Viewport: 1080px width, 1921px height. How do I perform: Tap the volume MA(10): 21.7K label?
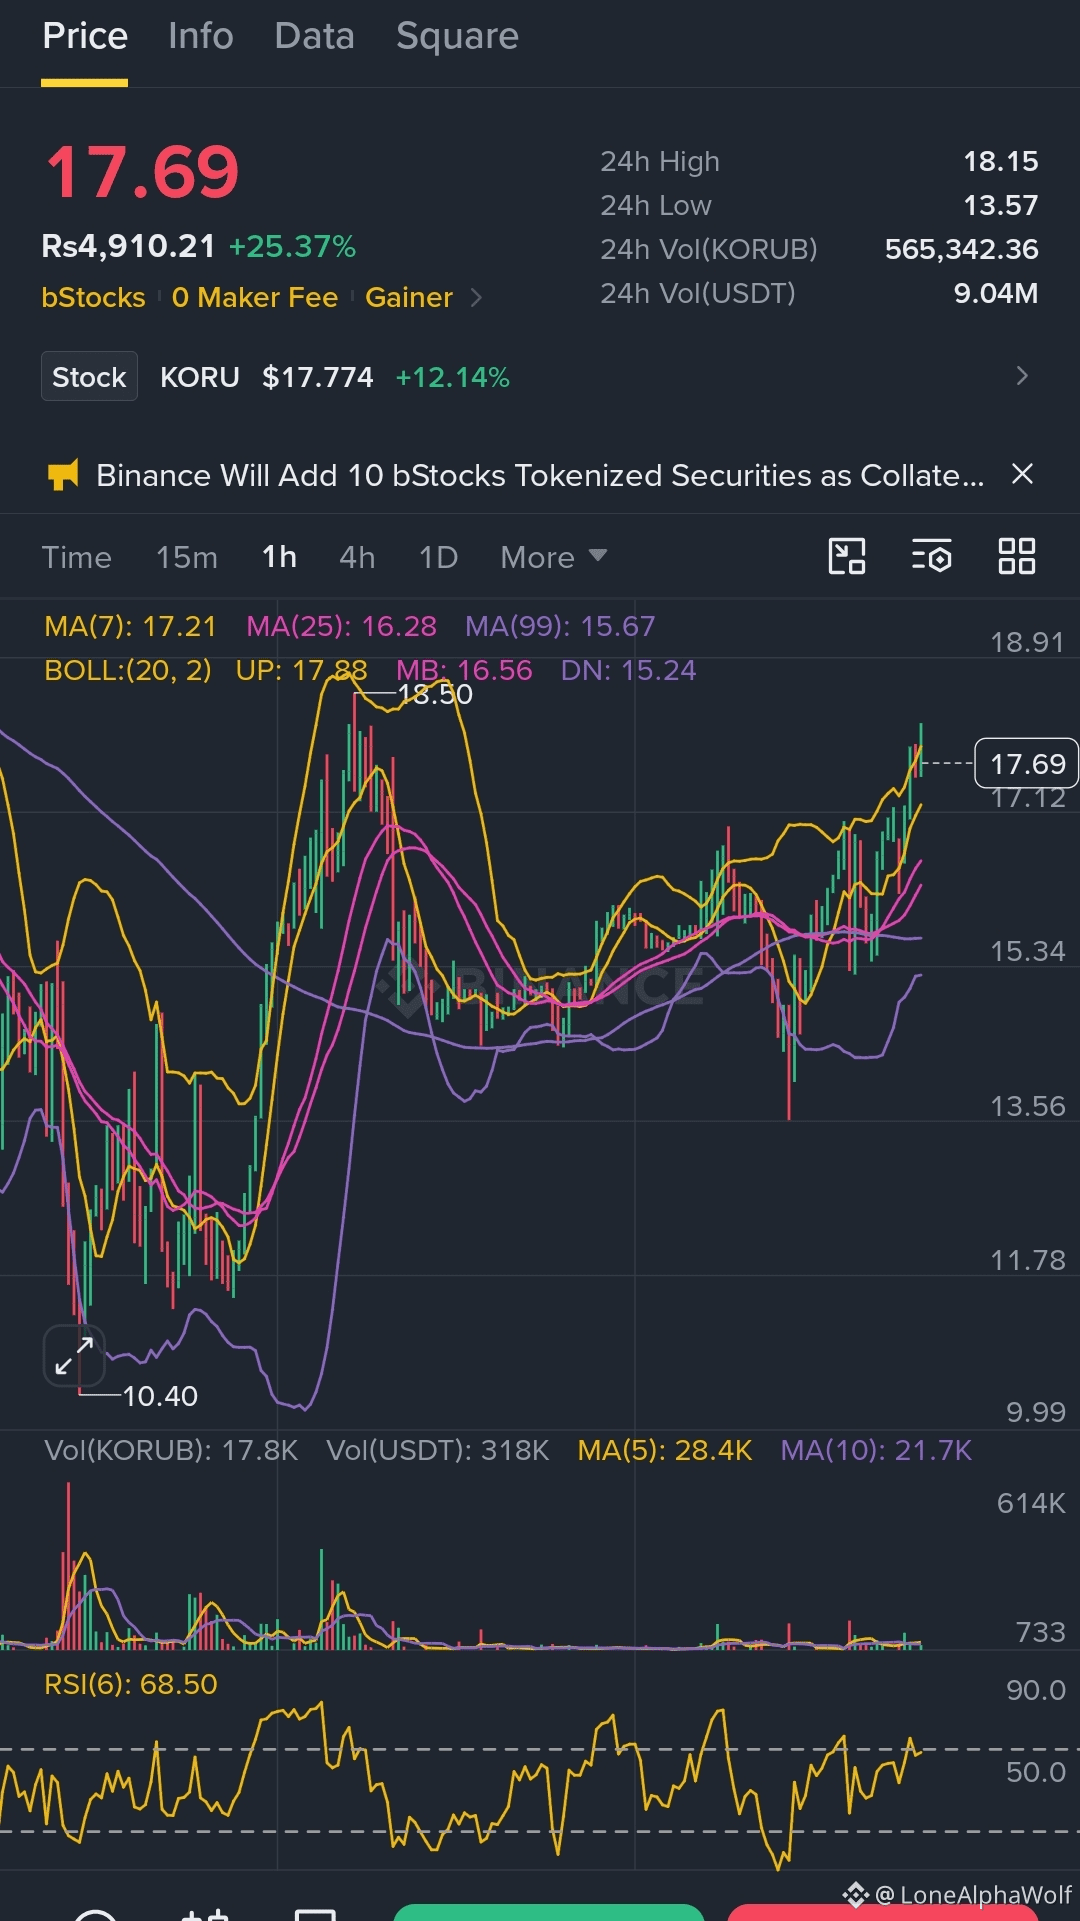click(876, 1451)
